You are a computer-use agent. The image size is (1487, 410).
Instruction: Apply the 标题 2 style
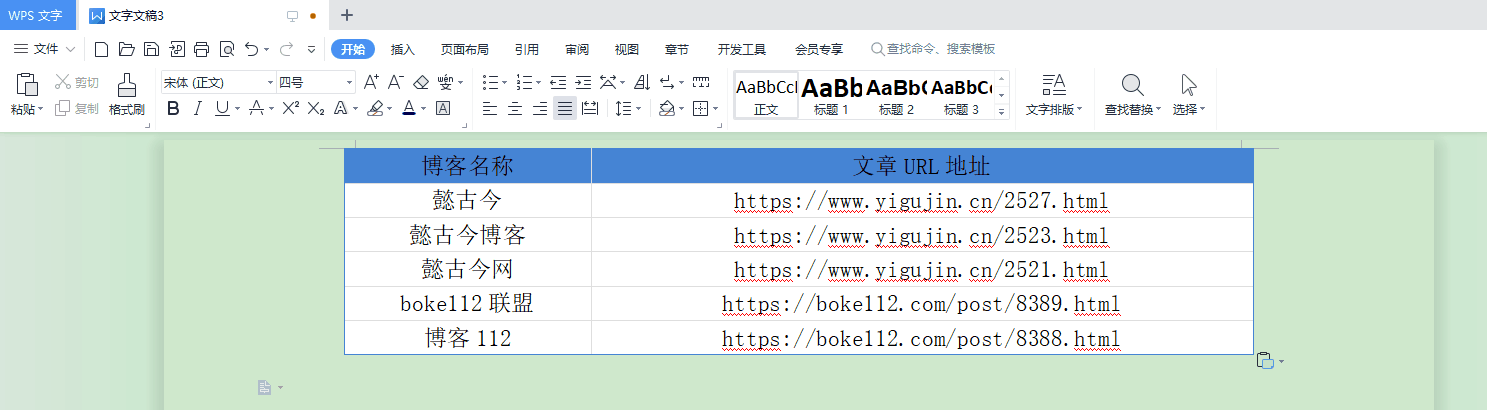897,96
